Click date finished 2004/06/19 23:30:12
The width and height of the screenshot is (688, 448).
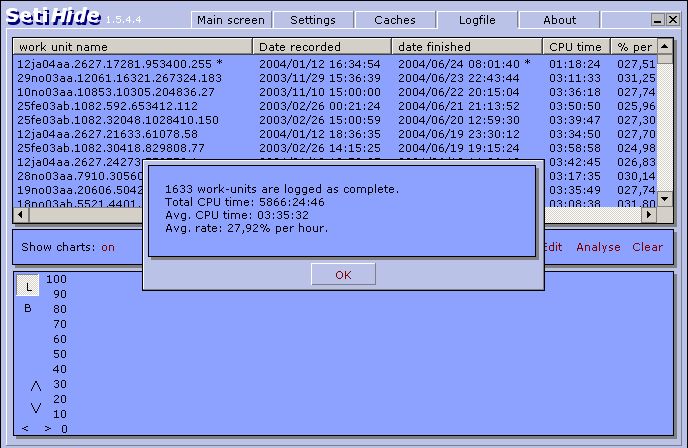[x=459, y=134]
